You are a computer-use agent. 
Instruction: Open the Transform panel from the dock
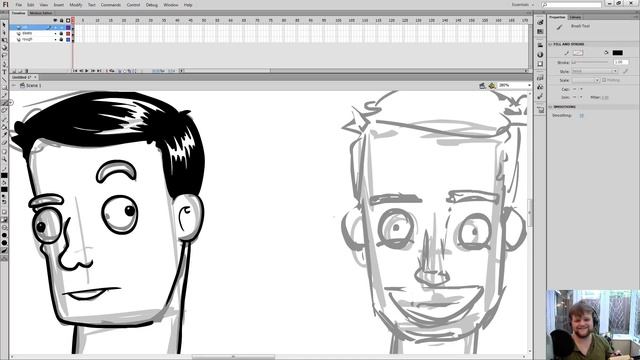(x=540, y=64)
